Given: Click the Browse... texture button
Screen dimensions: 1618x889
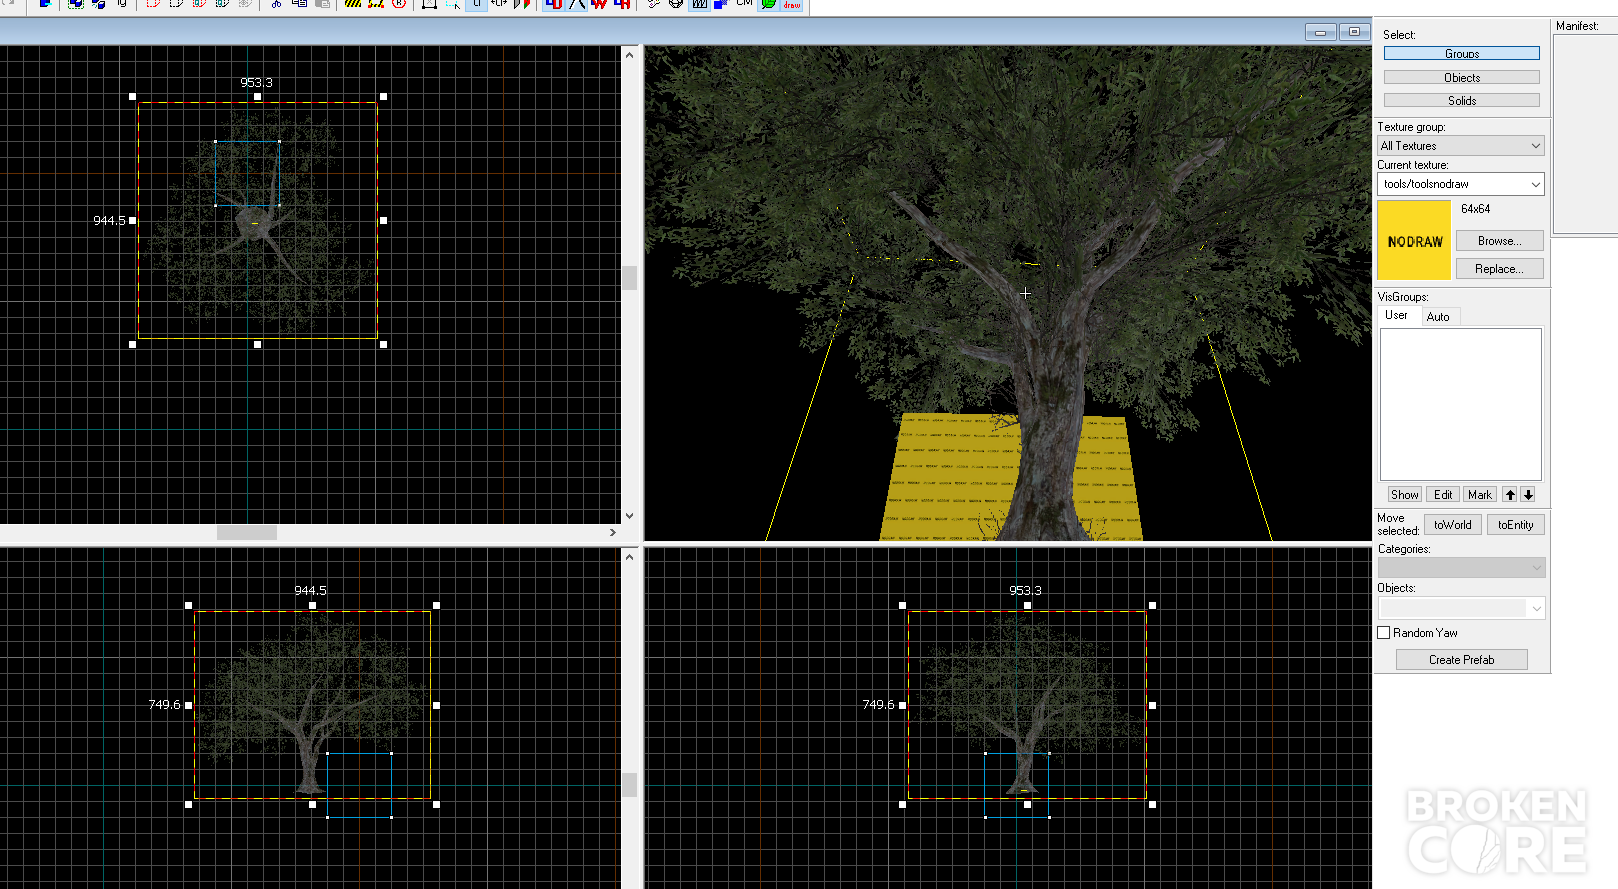Looking at the screenshot, I should pos(1499,241).
